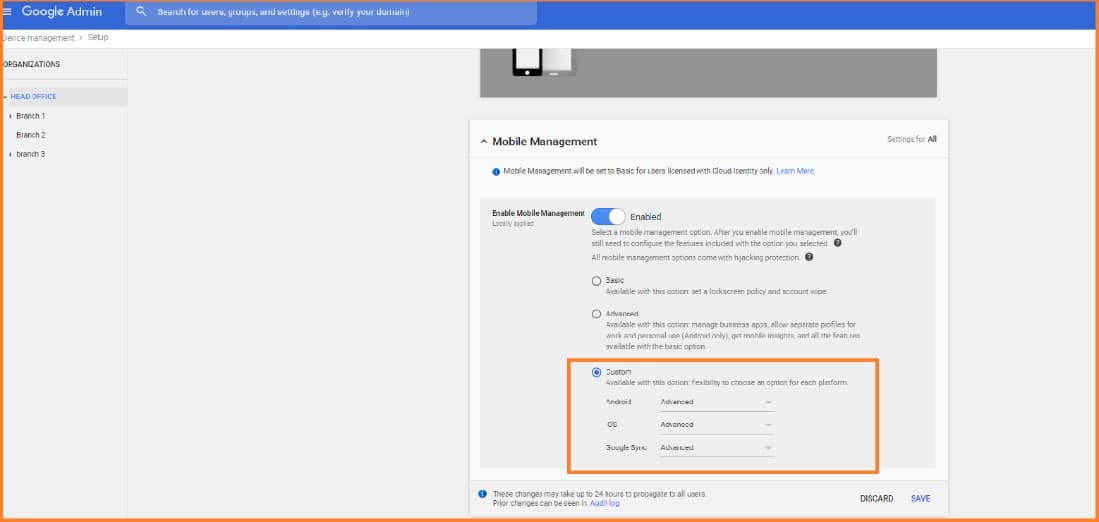The height and width of the screenshot is (522, 1099).
Task: Select the Basic radio option
Action: pos(597,281)
